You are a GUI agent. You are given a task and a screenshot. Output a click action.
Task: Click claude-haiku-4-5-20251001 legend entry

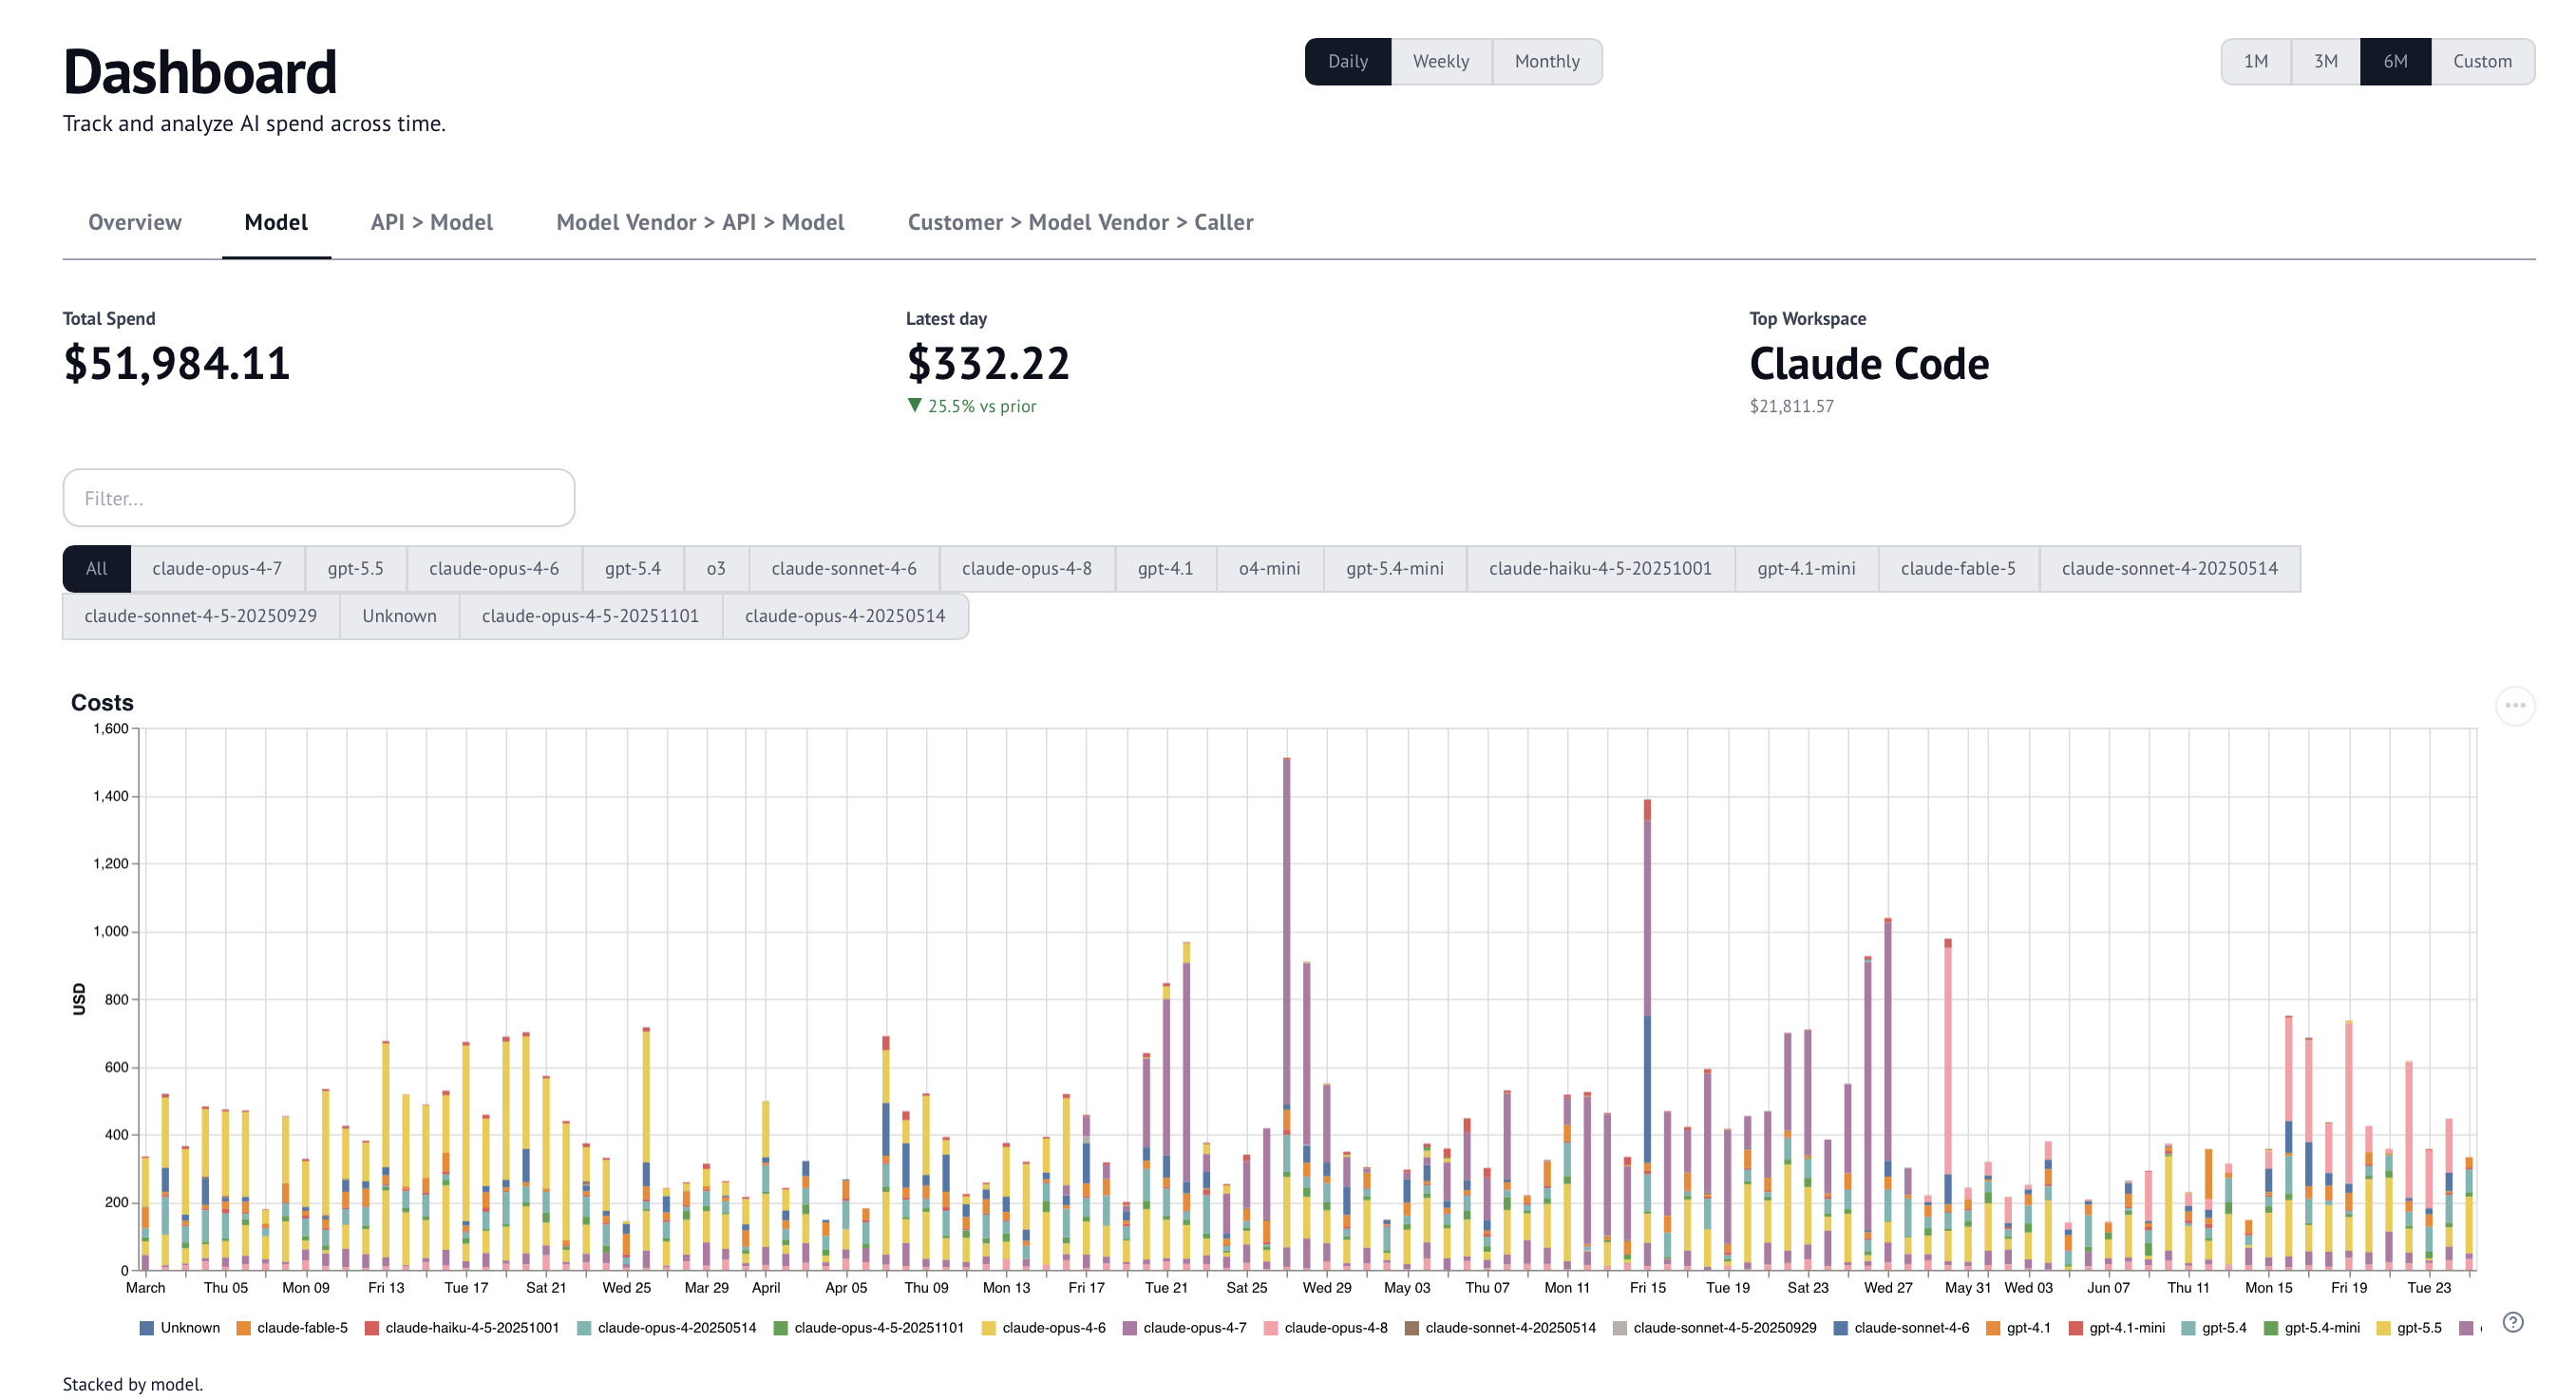(x=462, y=1328)
